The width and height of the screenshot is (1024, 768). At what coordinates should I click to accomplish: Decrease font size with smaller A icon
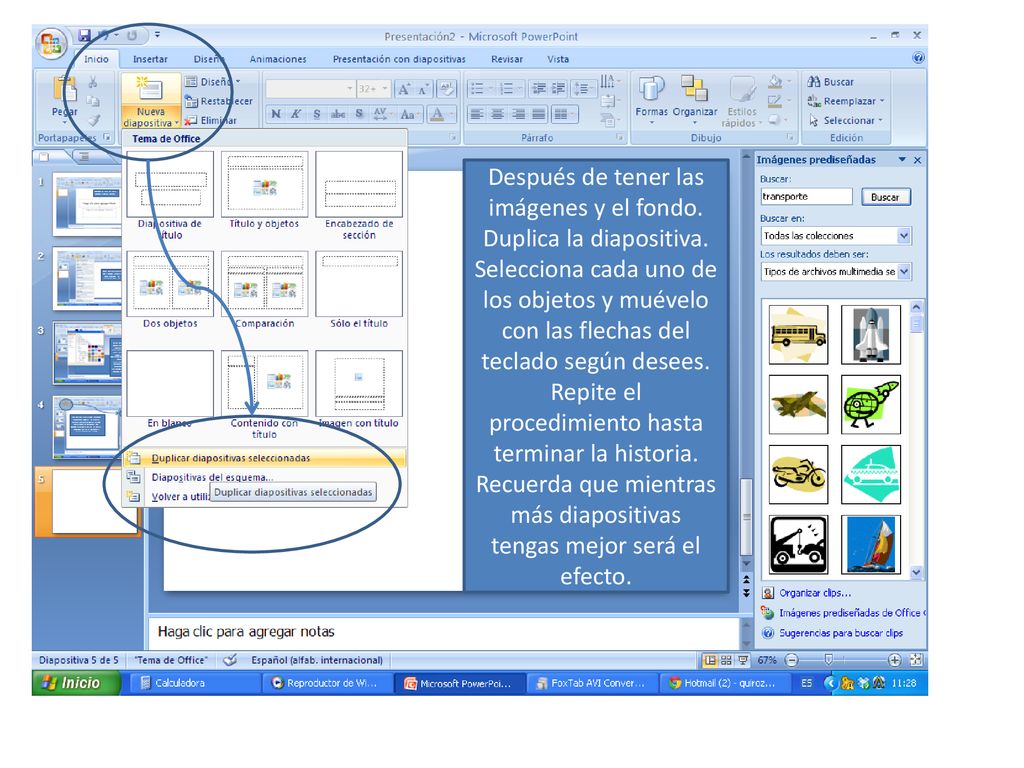(x=424, y=89)
